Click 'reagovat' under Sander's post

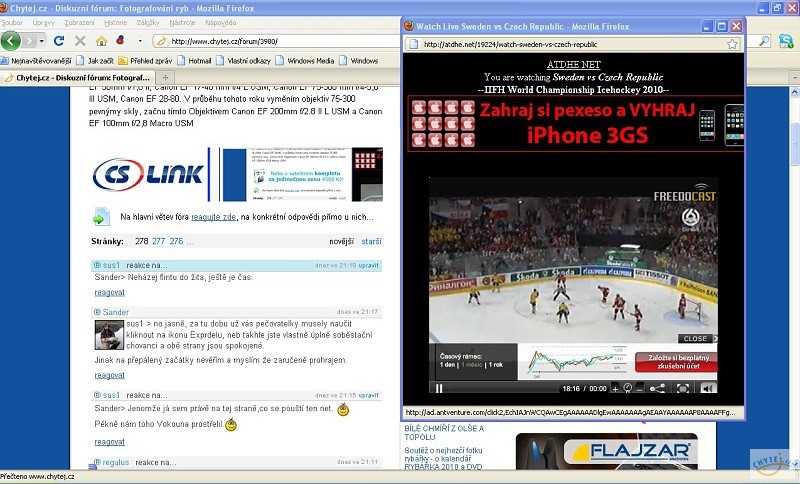(109, 375)
